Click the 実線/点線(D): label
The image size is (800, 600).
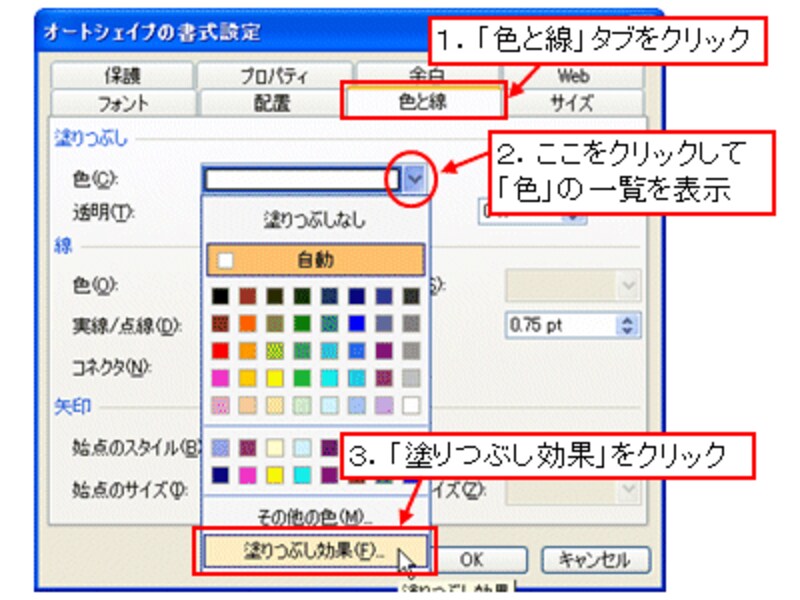(127, 326)
